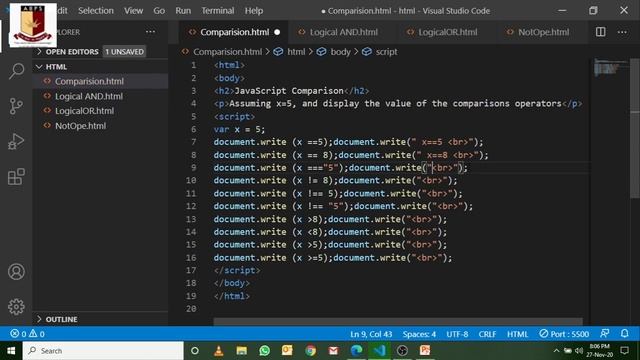This screenshot has height=360, width=640.
Task: Click the unsaved dot on Comparision.html tab
Action: coord(277,32)
